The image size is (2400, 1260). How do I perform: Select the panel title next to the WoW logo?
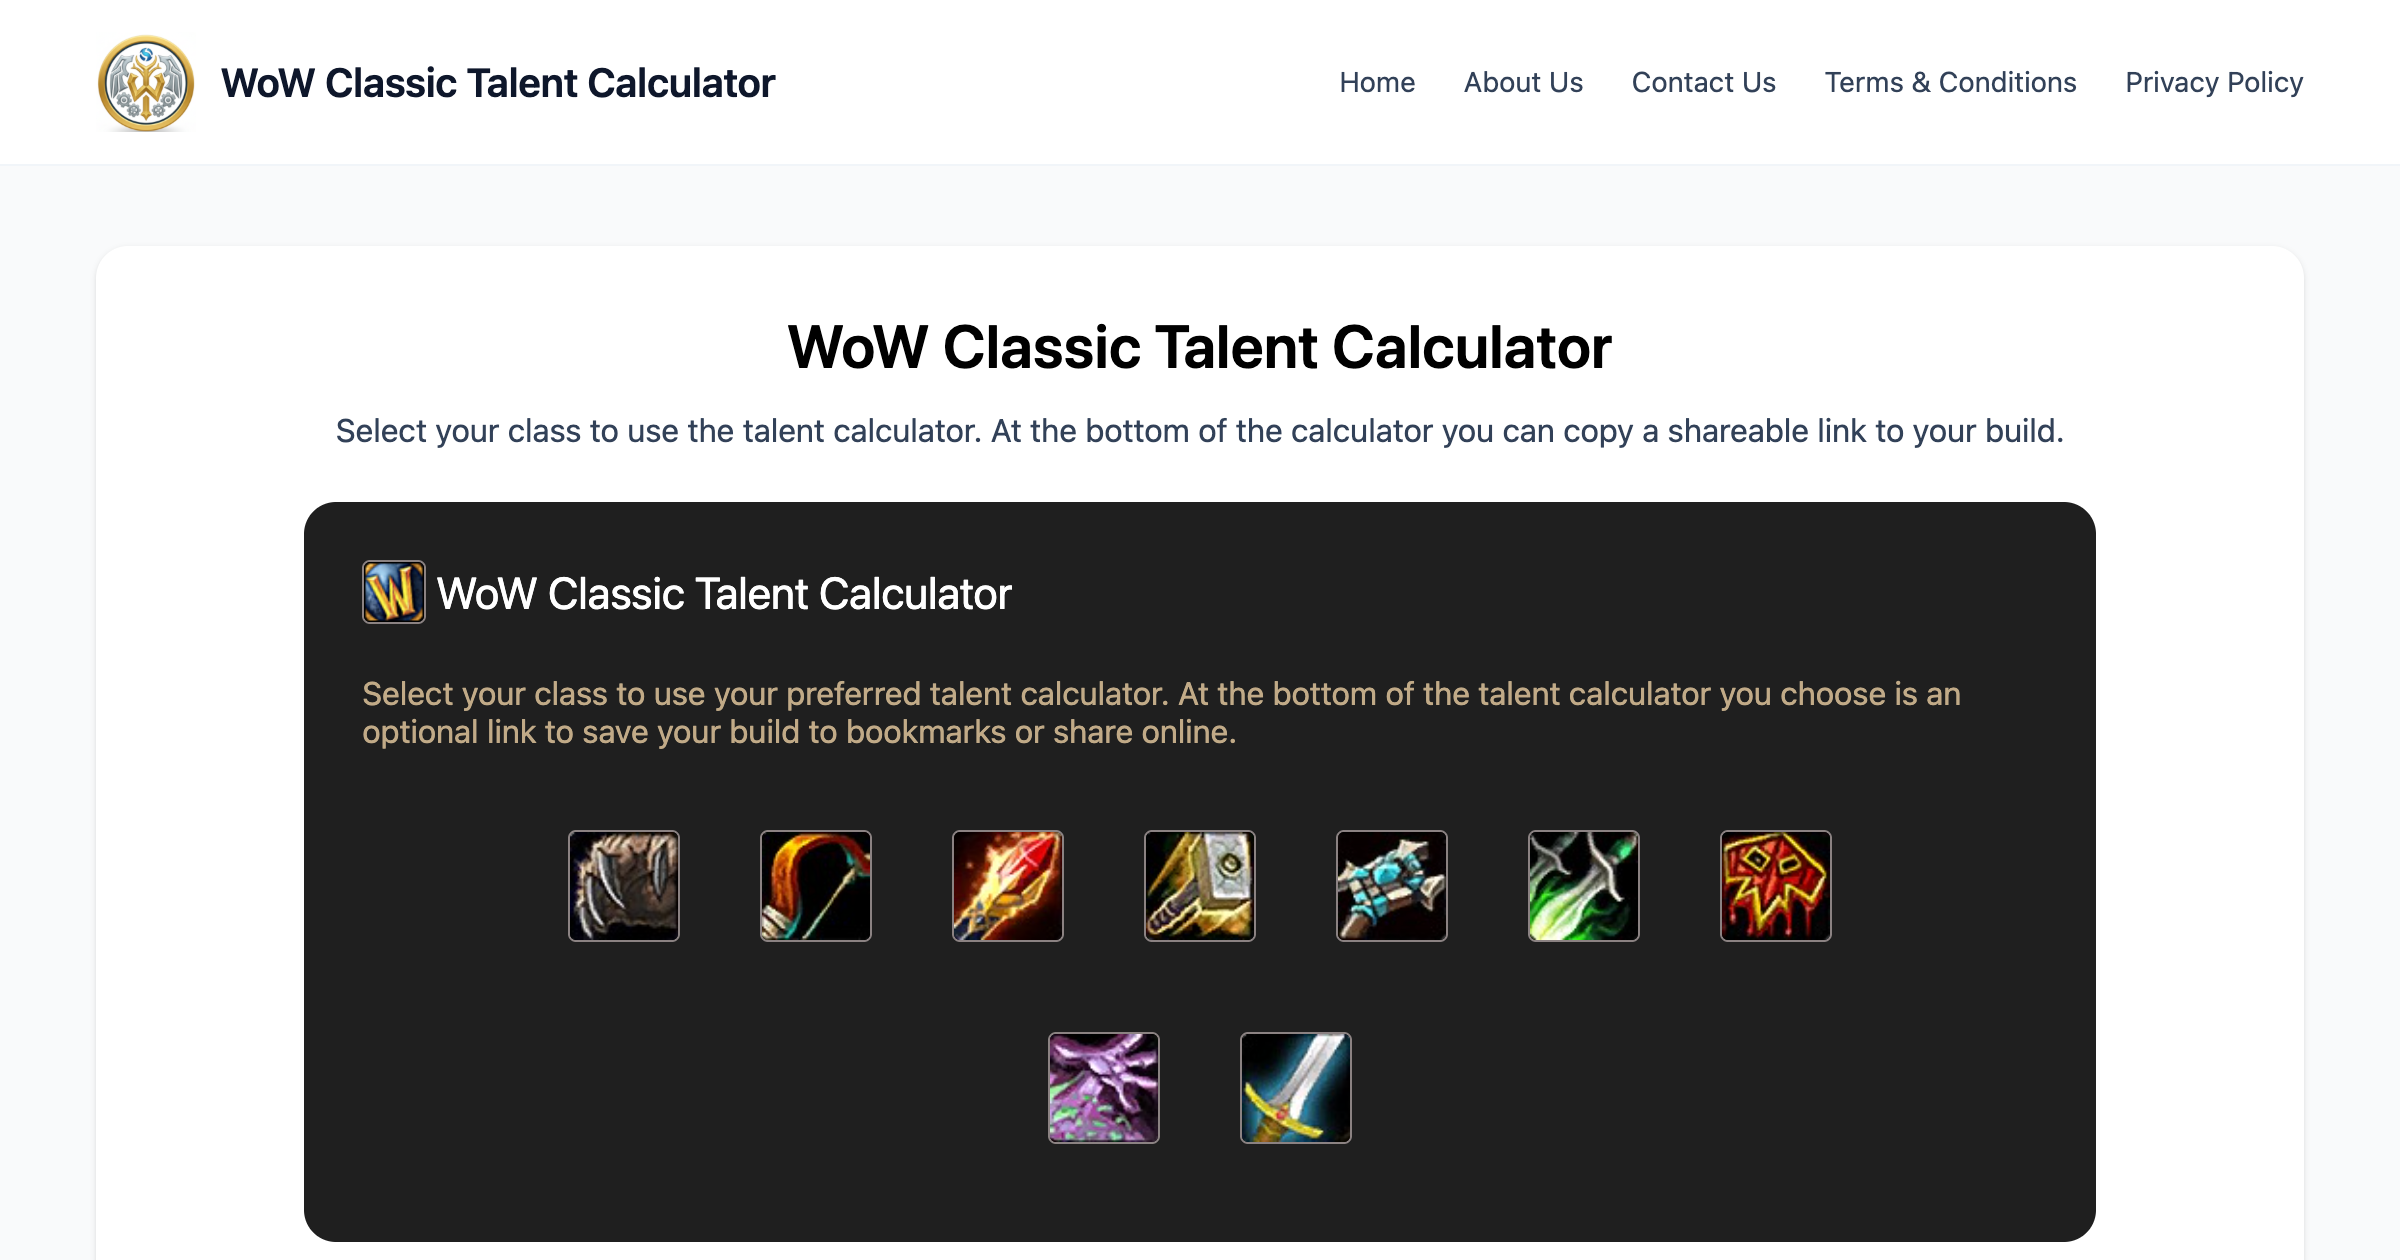click(723, 592)
